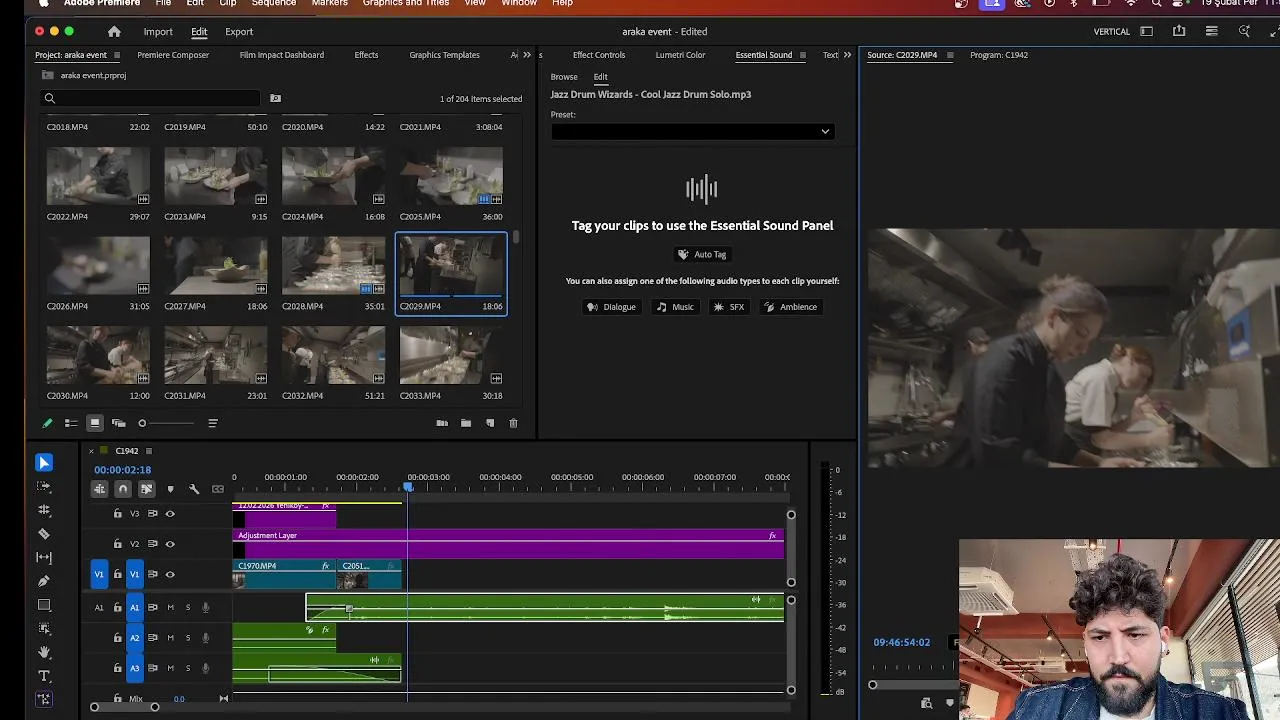Delete selected item with trash icon
The height and width of the screenshot is (720, 1280).
point(513,423)
